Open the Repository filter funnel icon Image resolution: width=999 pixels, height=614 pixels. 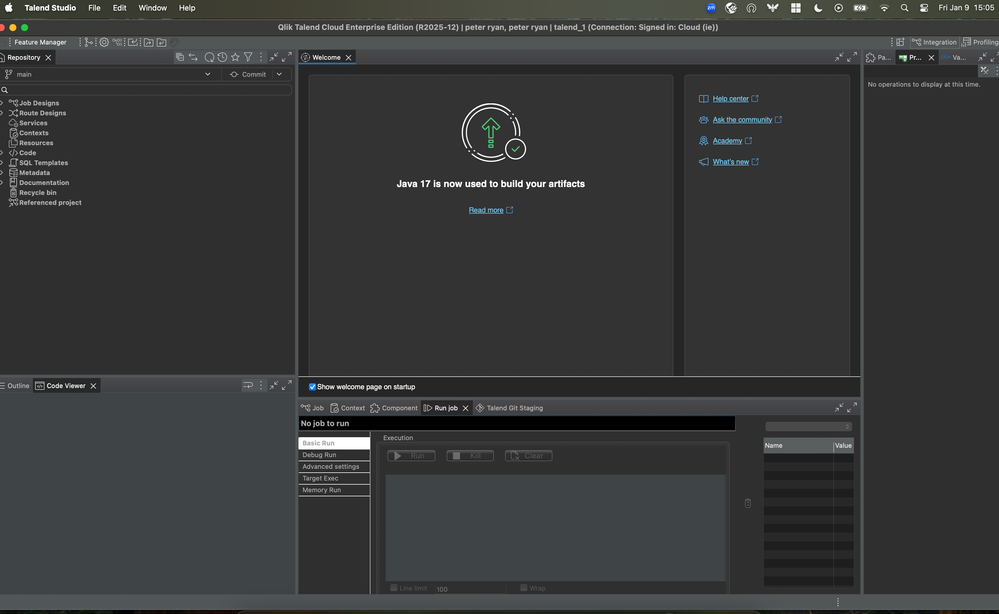pyautogui.click(x=248, y=57)
